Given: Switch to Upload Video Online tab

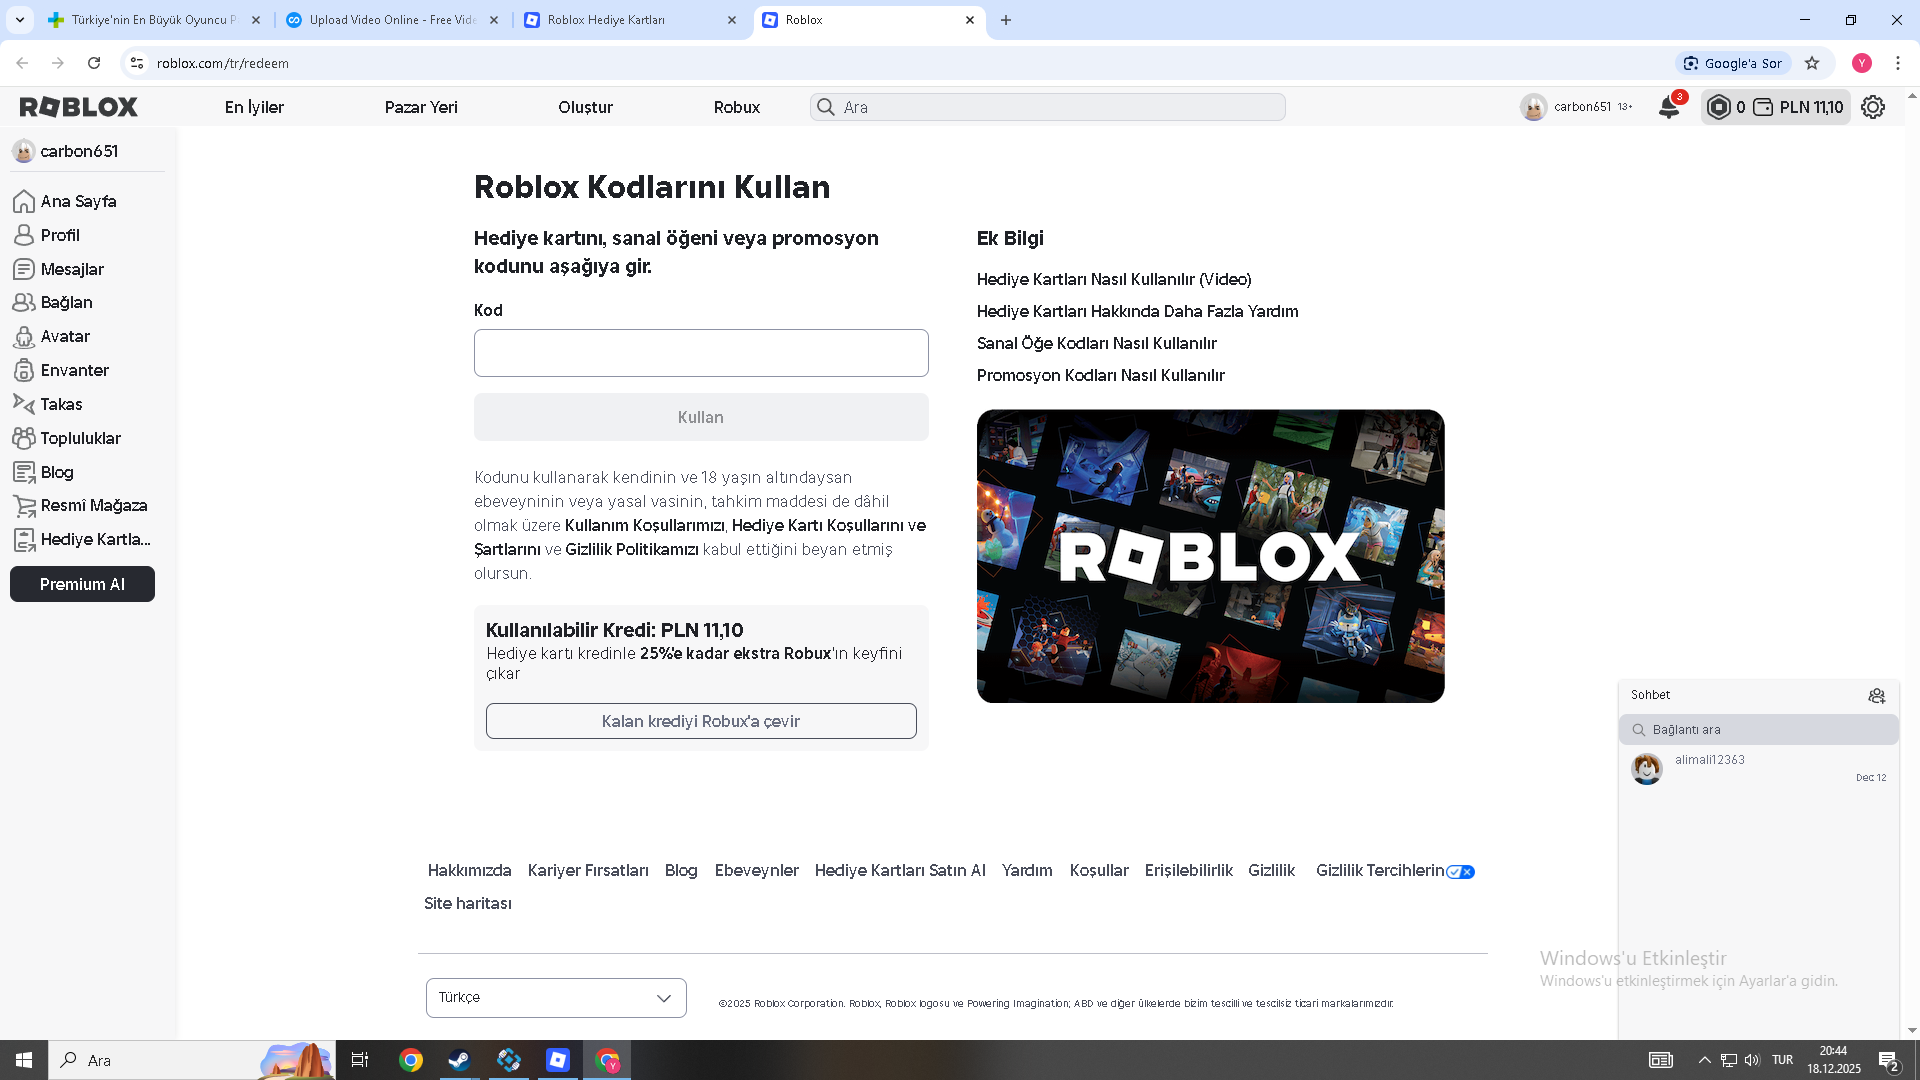Looking at the screenshot, I should click(x=393, y=20).
